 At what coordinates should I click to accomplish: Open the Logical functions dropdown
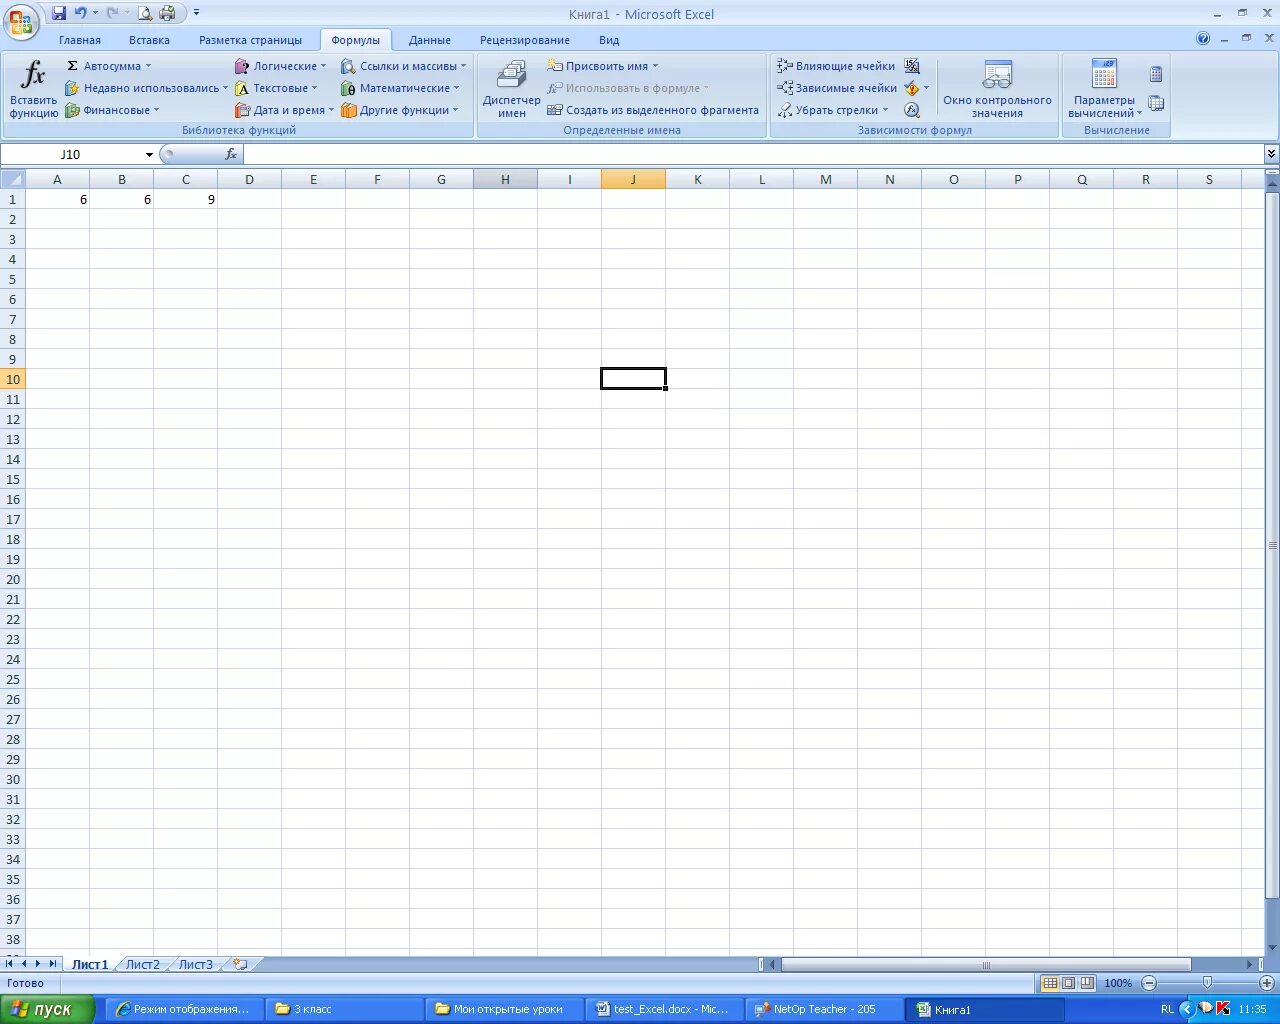280,66
